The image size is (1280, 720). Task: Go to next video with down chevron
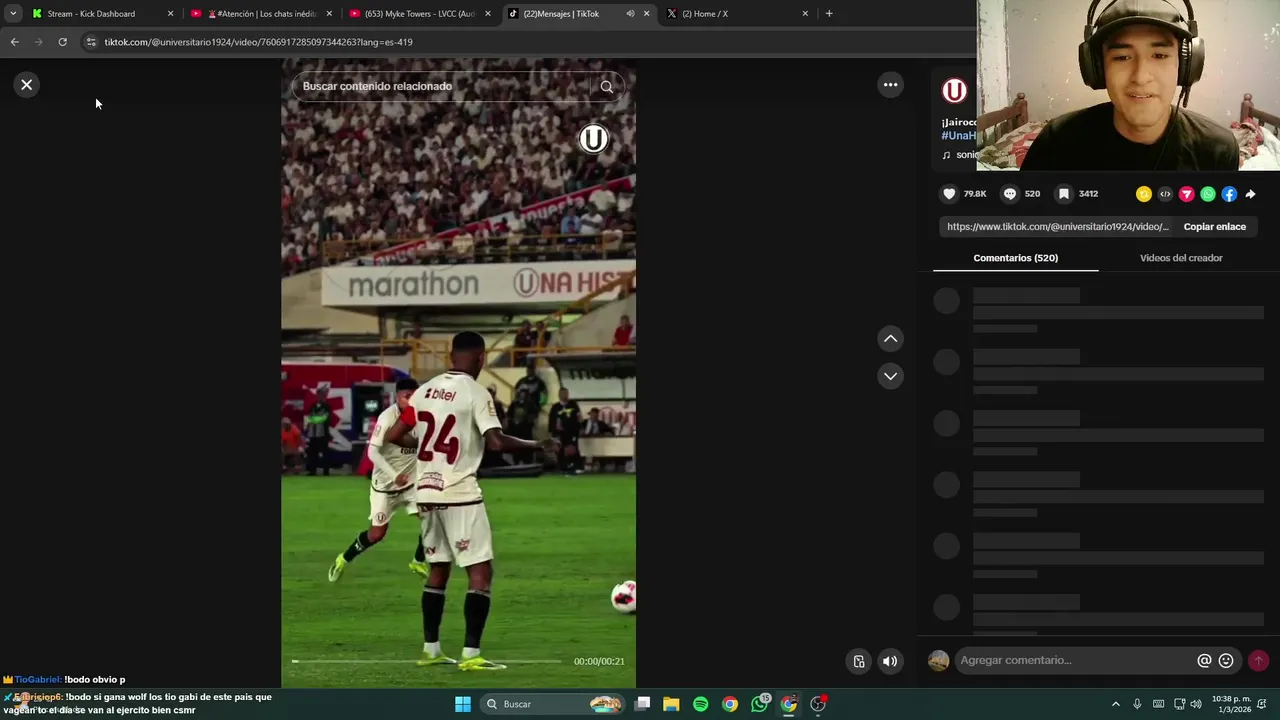pyautogui.click(x=890, y=376)
